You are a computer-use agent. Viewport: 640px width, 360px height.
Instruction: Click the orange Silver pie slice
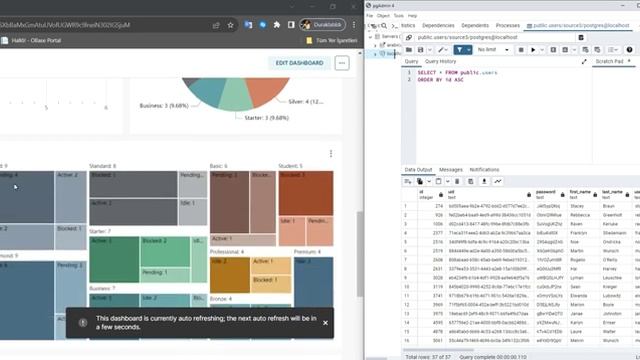tap(267, 92)
